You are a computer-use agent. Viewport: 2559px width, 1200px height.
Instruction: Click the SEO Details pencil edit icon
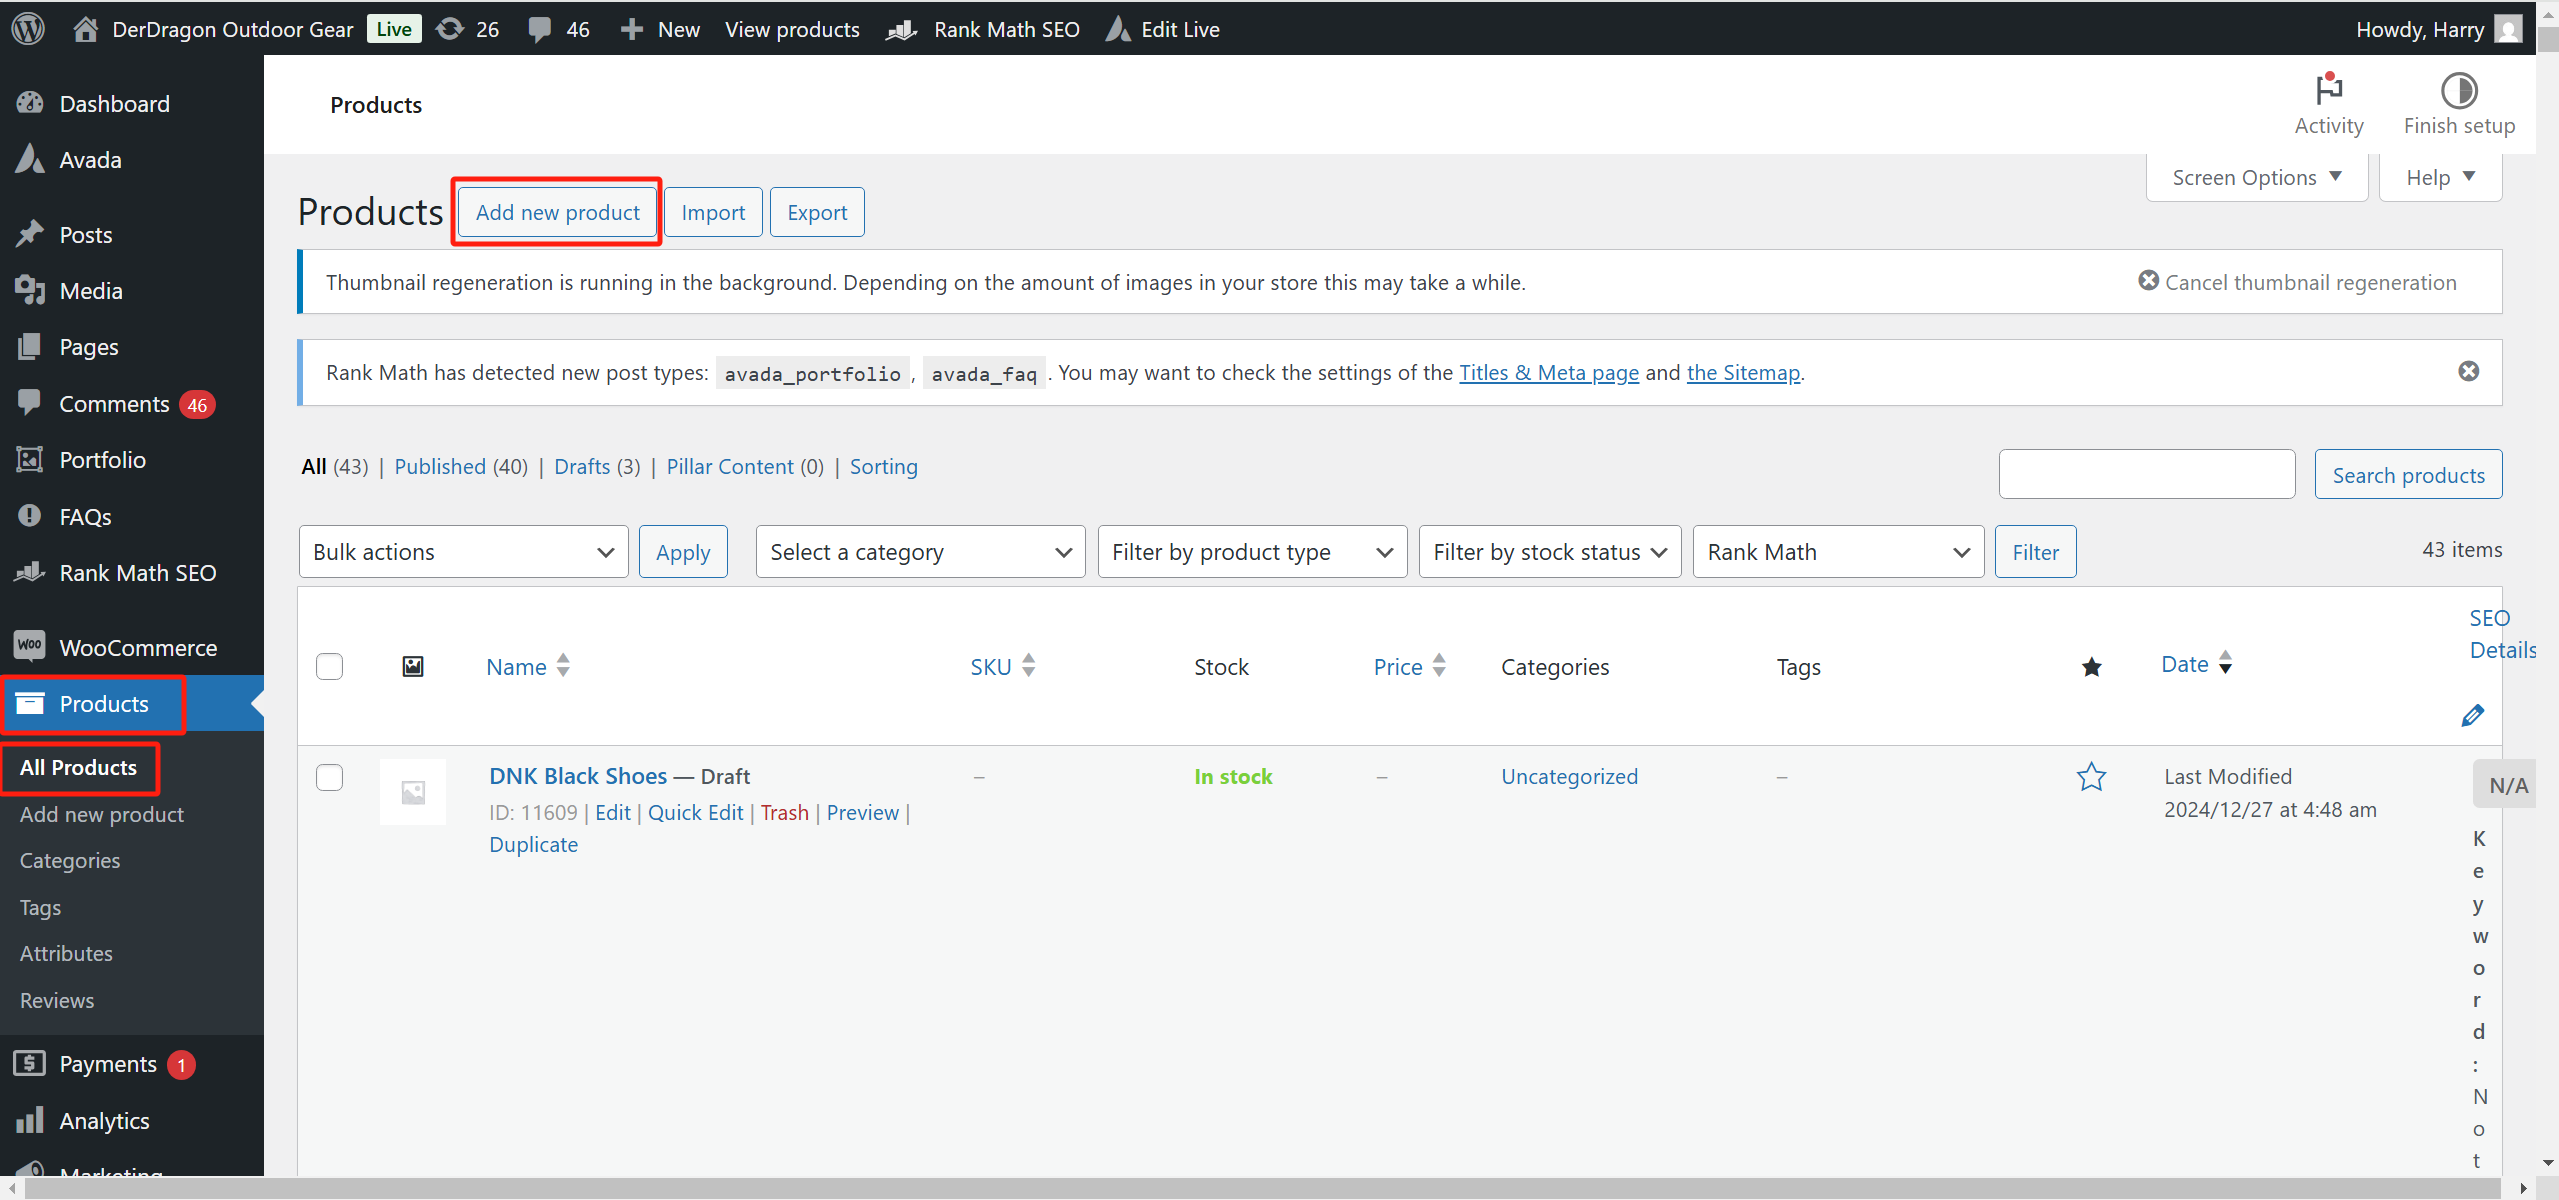coord(2472,715)
